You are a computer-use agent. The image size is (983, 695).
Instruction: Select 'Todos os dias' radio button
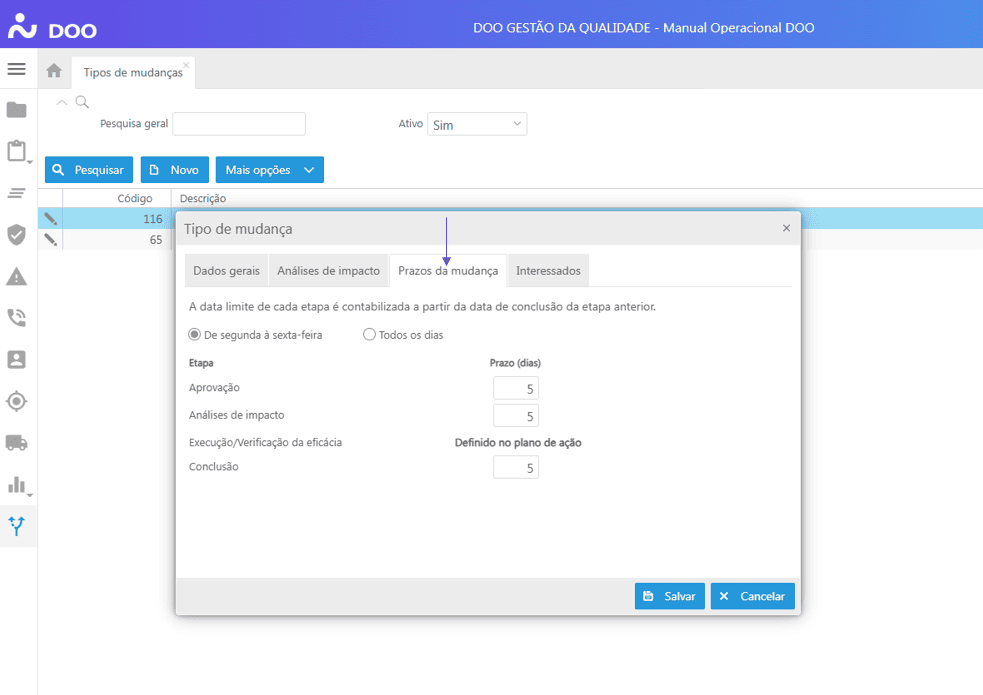pyautogui.click(x=369, y=335)
